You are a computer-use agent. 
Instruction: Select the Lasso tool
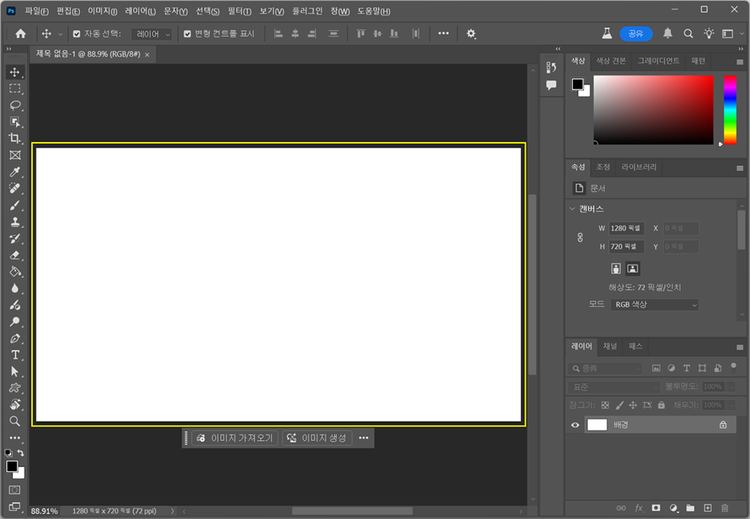pos(15,105)
